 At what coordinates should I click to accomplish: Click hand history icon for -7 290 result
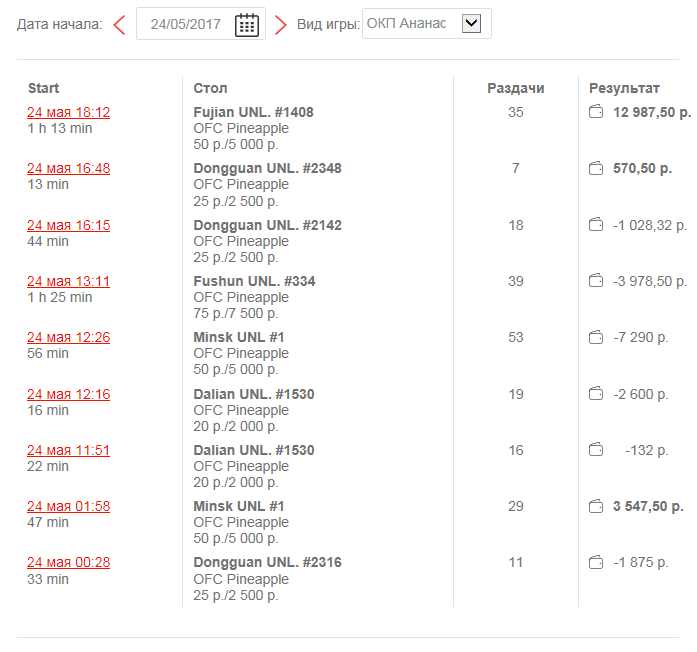click(597, 337)
